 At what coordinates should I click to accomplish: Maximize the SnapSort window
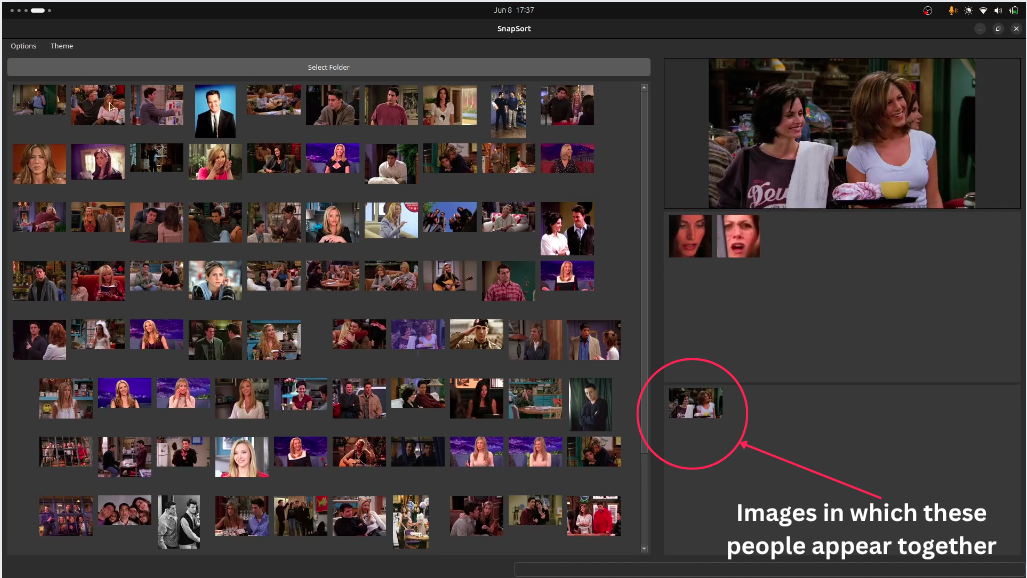click(998, 29)
